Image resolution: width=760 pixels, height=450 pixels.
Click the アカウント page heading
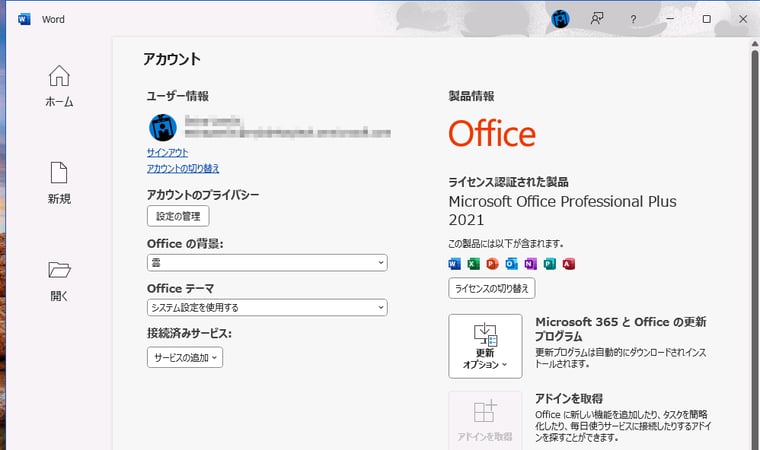click(x=172, y=59)
